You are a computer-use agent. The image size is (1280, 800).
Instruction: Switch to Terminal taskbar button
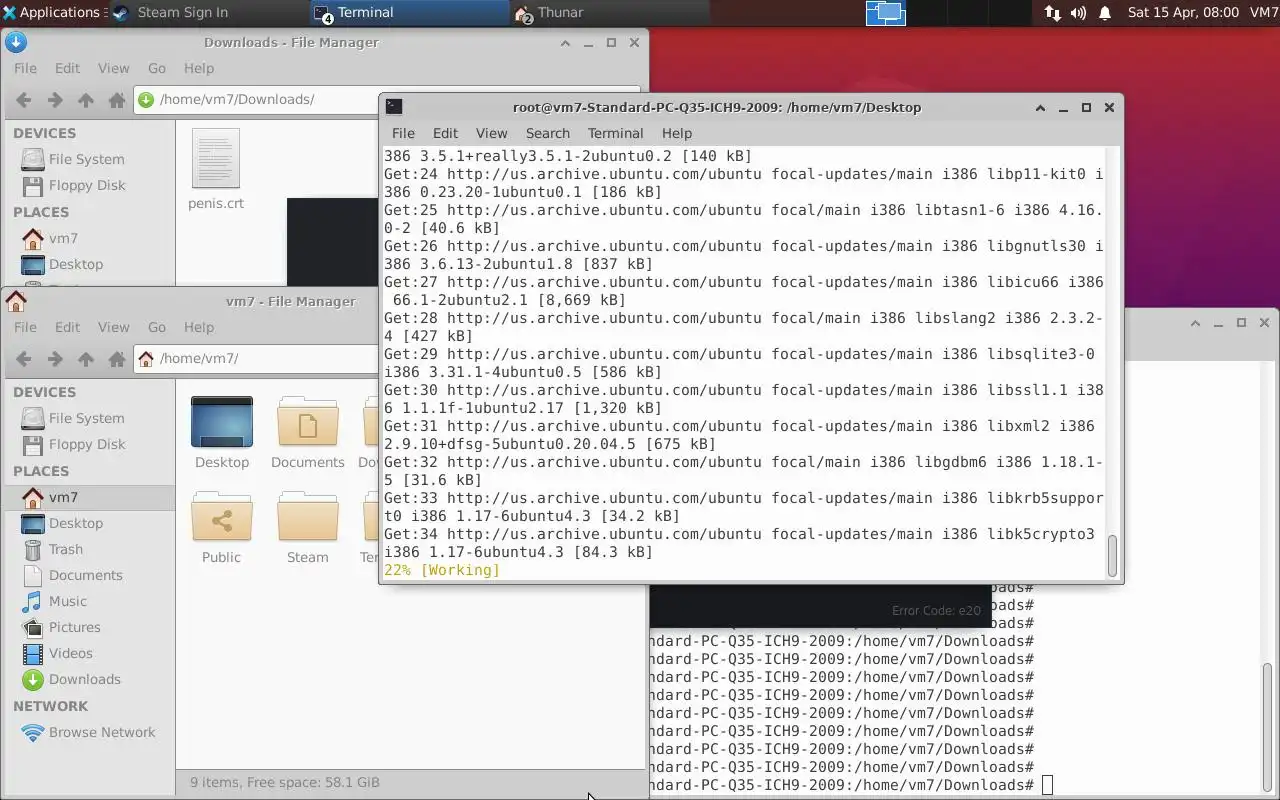tap(410, 12)
